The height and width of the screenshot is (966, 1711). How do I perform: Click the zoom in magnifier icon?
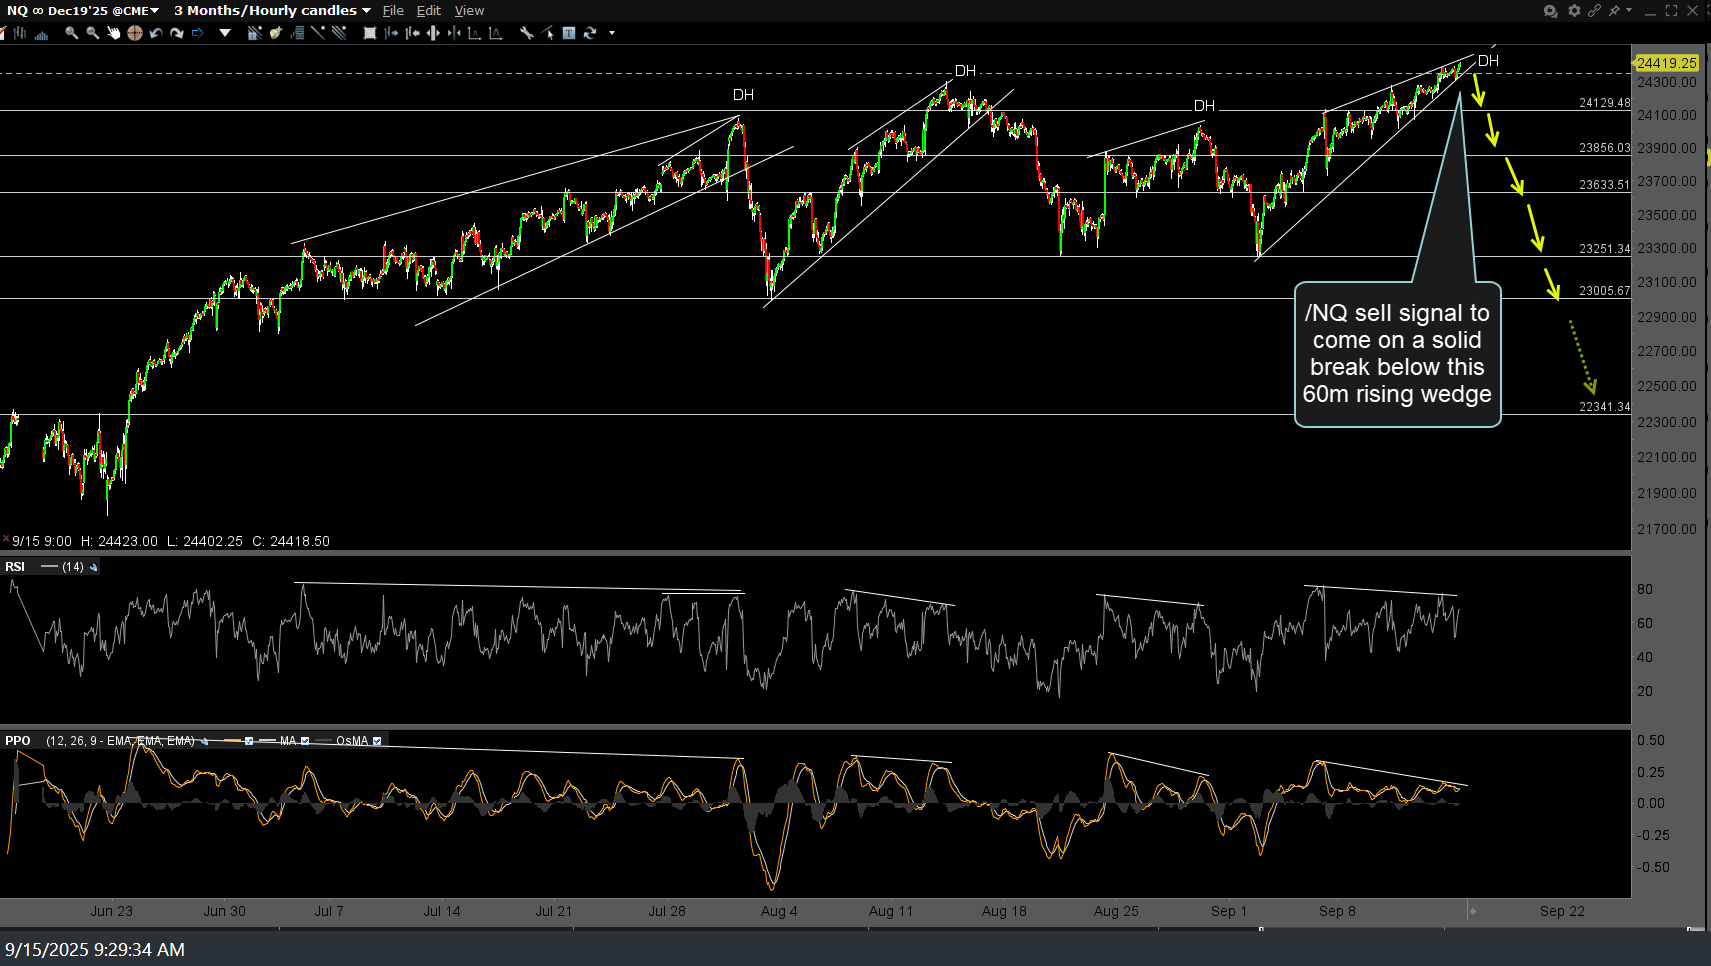pos(71,33)
